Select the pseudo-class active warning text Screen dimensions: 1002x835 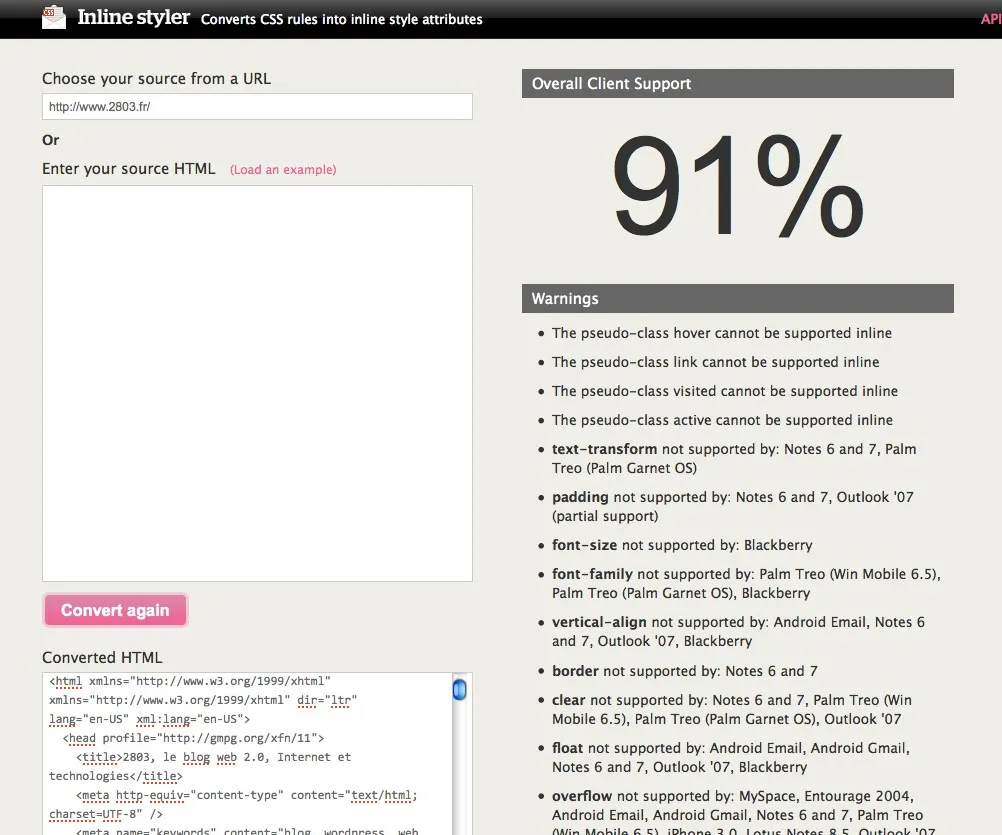pyautogui.click(x=723, y=420)
